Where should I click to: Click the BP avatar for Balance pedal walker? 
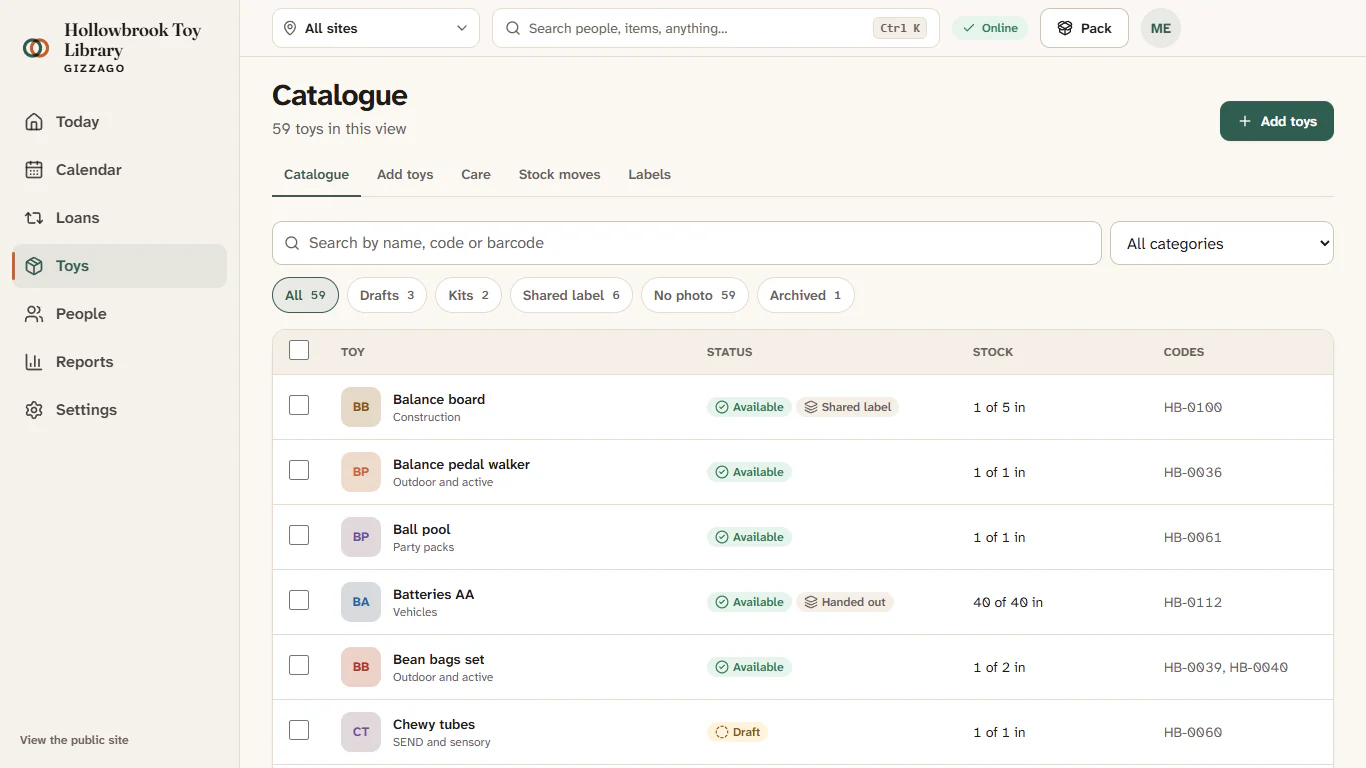(361, 472)
